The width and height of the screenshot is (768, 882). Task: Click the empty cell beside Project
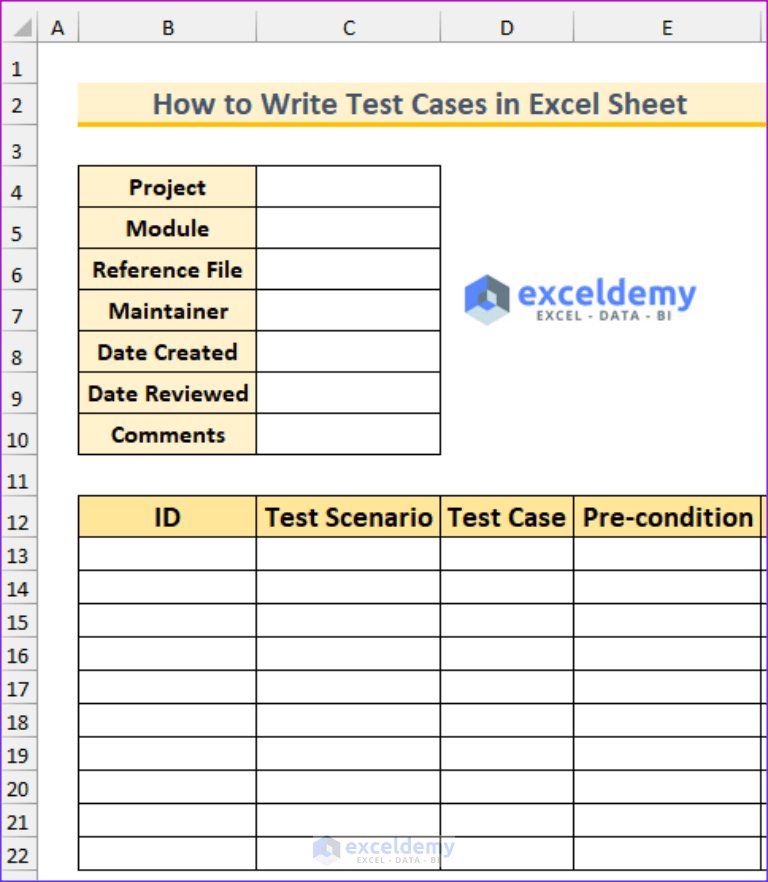coord(348,187)
